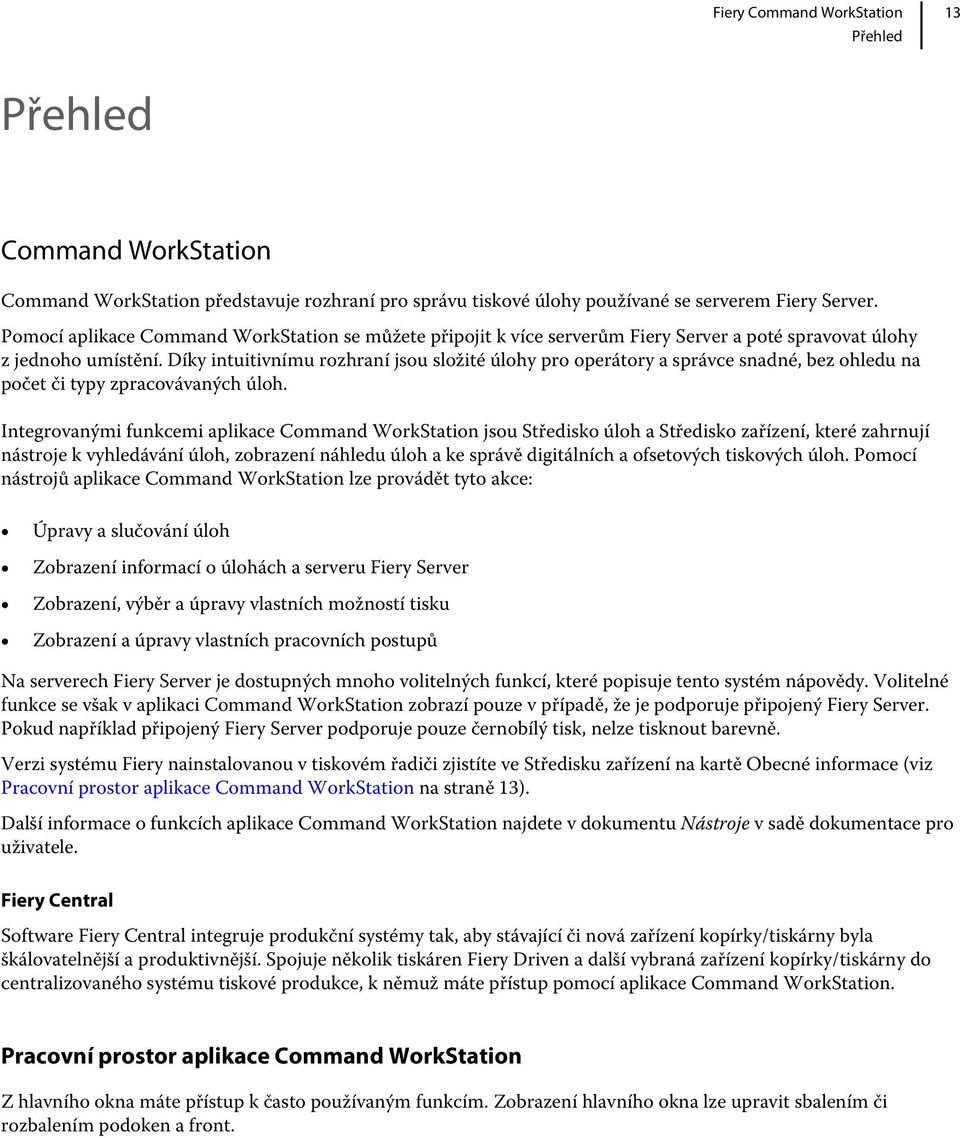The width and height of the screenshot is (960, 1138).
Task: Click bullet item Úpravy a slučování úloh
Action: tap(131, 531)
